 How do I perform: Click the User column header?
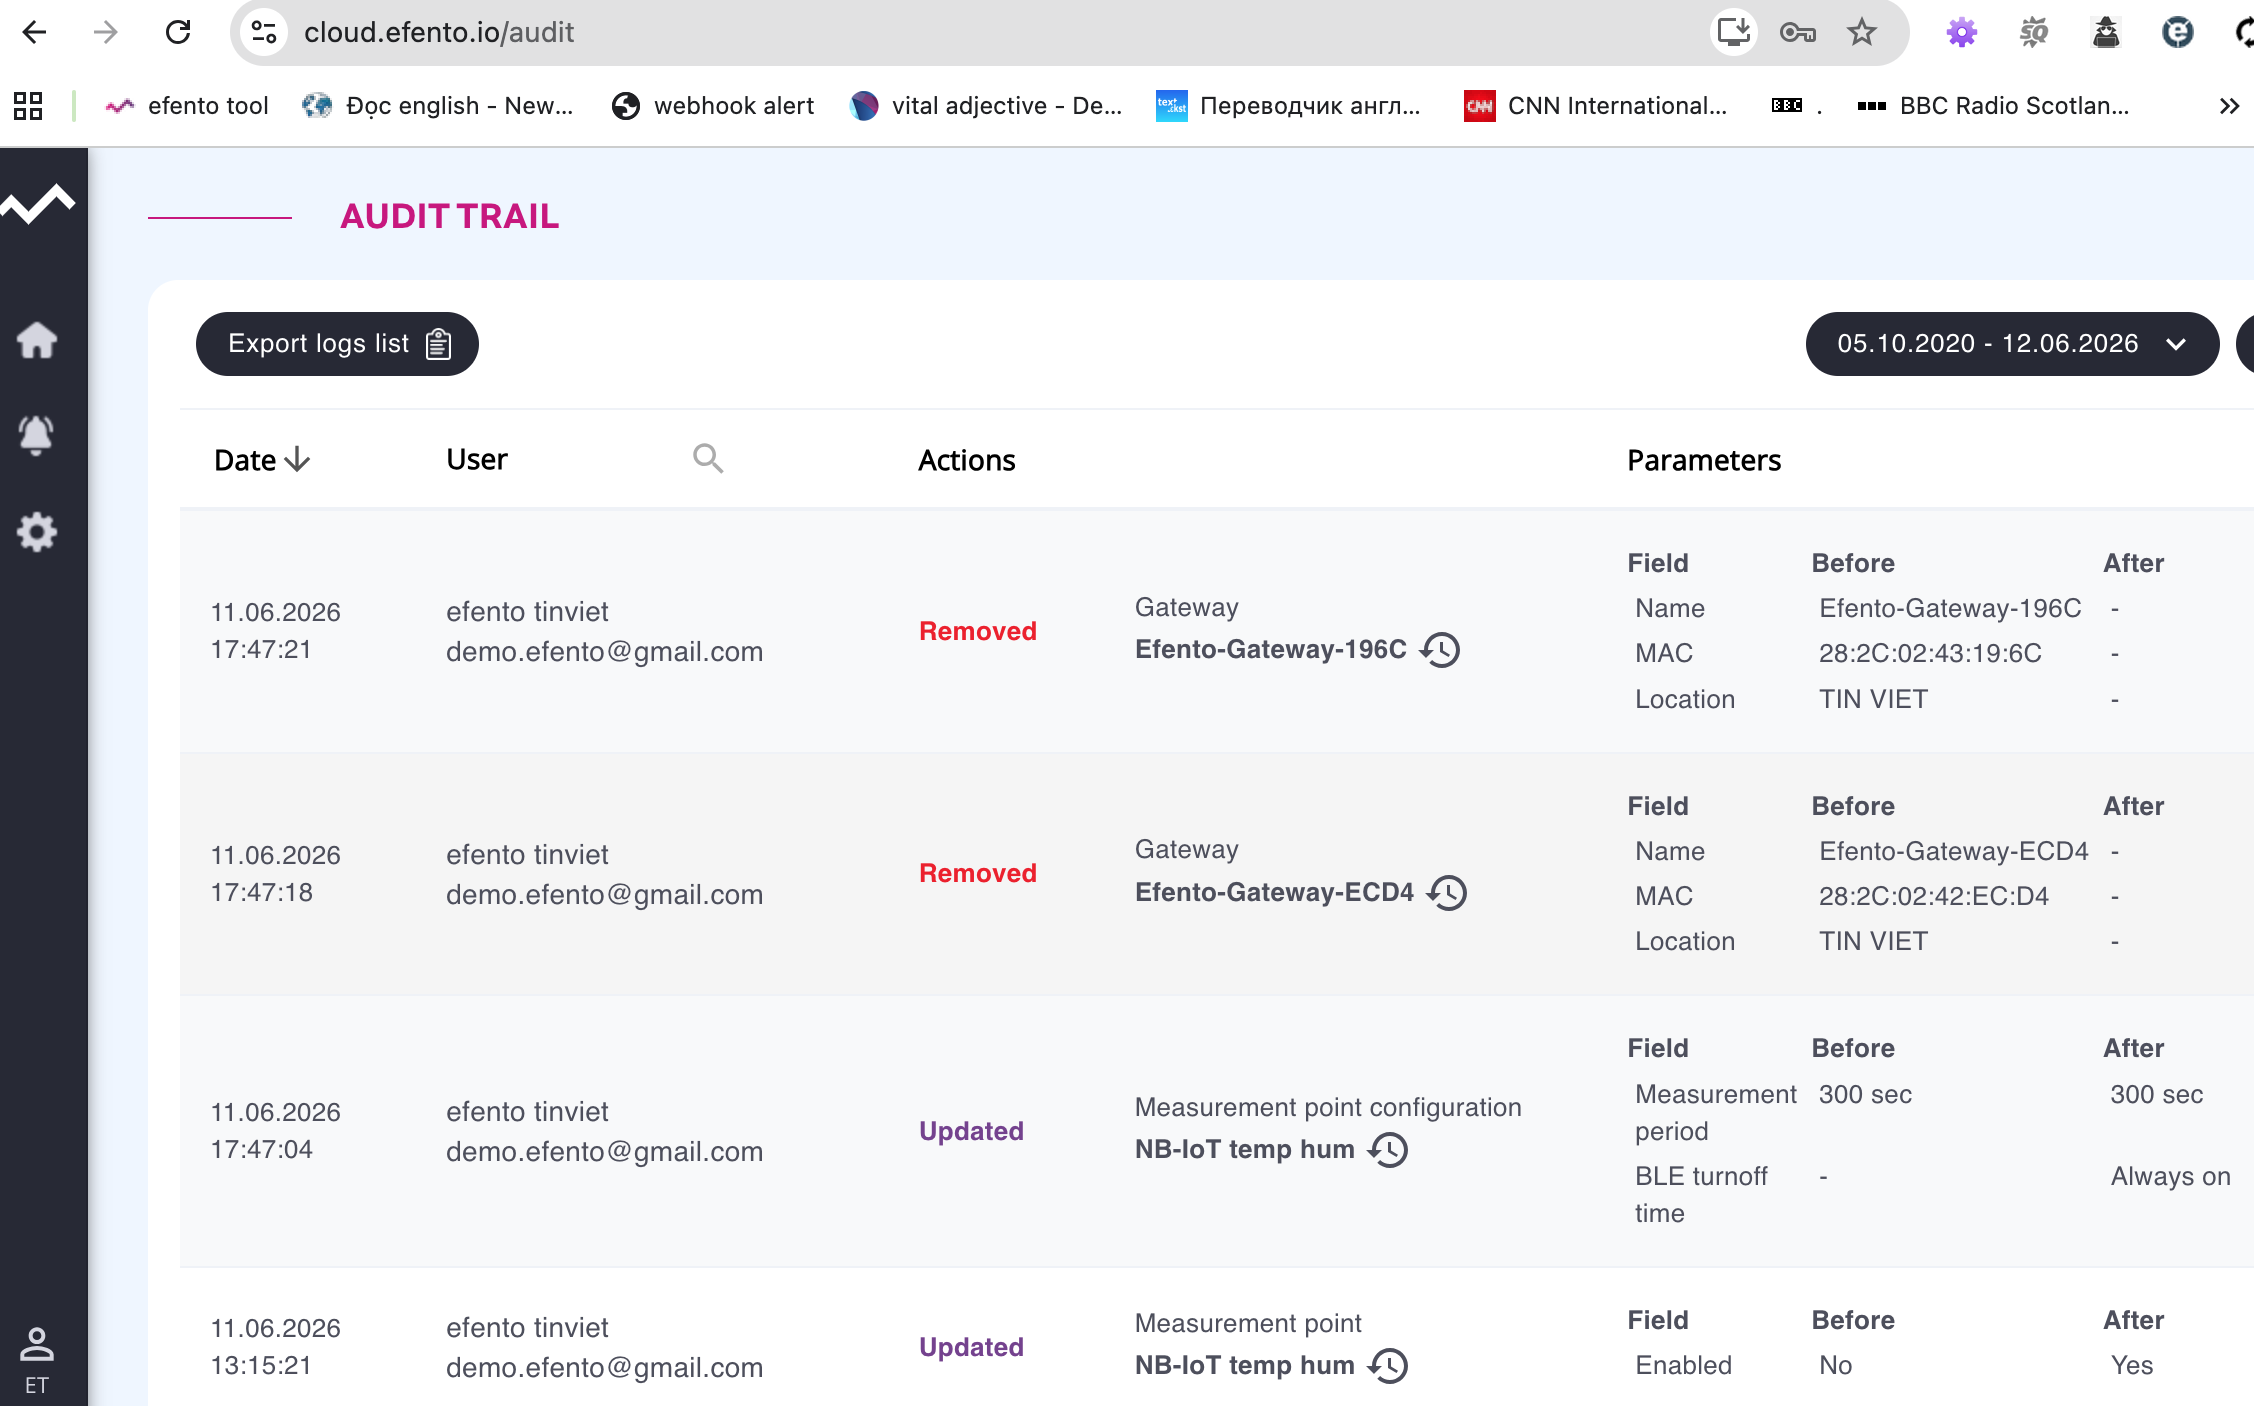(x=477, y=460)
